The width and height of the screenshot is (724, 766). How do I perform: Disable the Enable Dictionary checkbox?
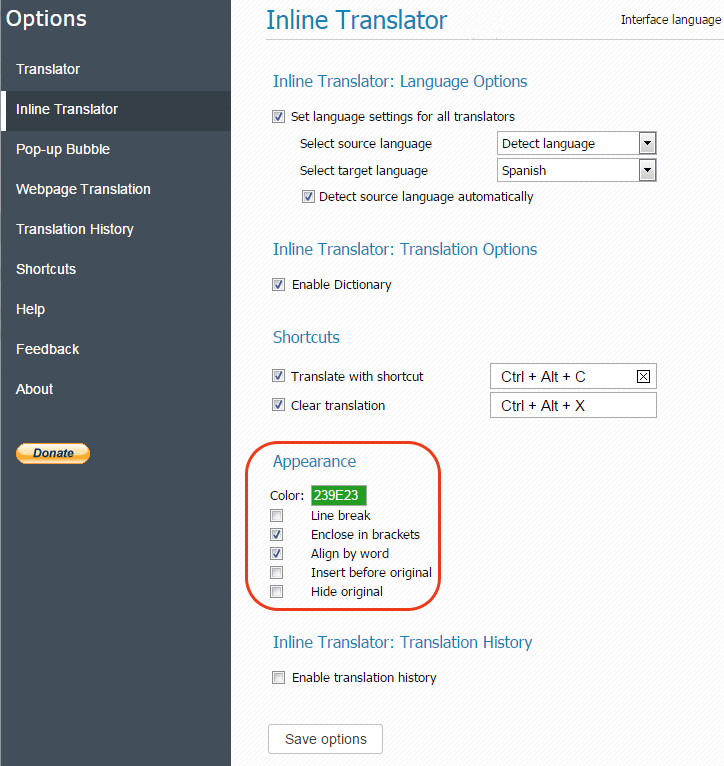coord(278,285)
